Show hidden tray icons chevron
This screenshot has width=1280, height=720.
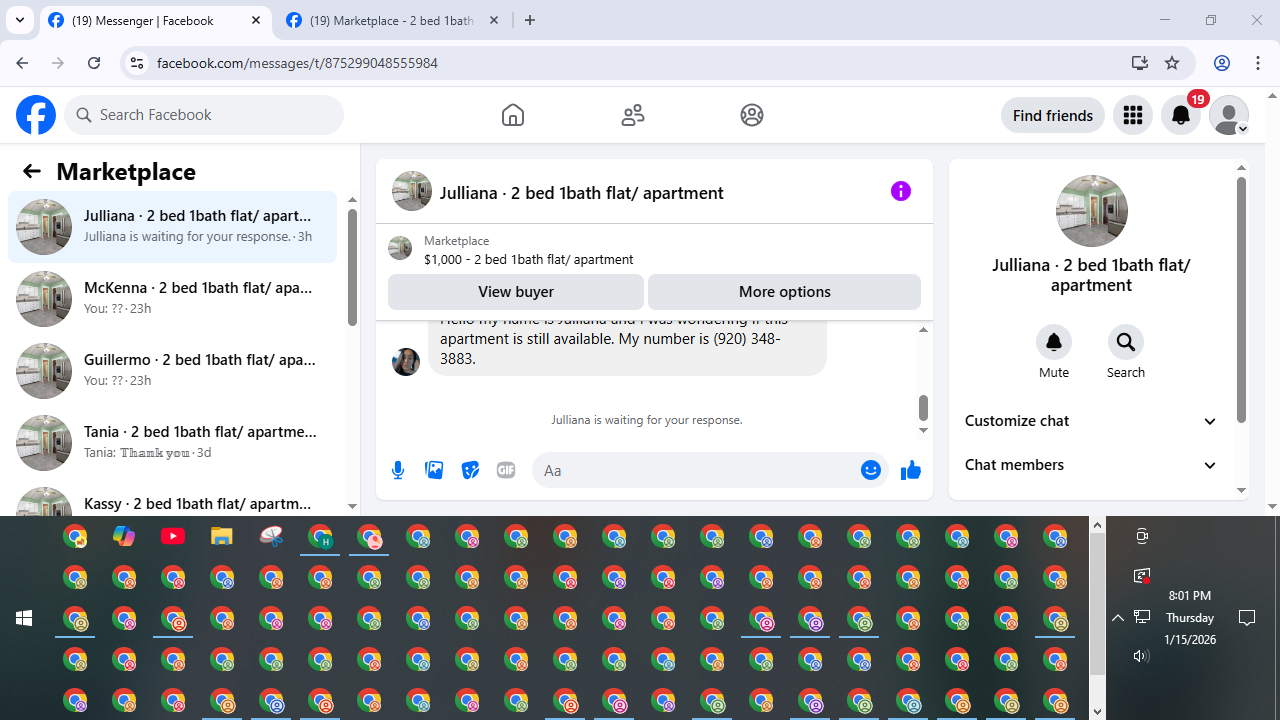click(x=1118, y=618)
